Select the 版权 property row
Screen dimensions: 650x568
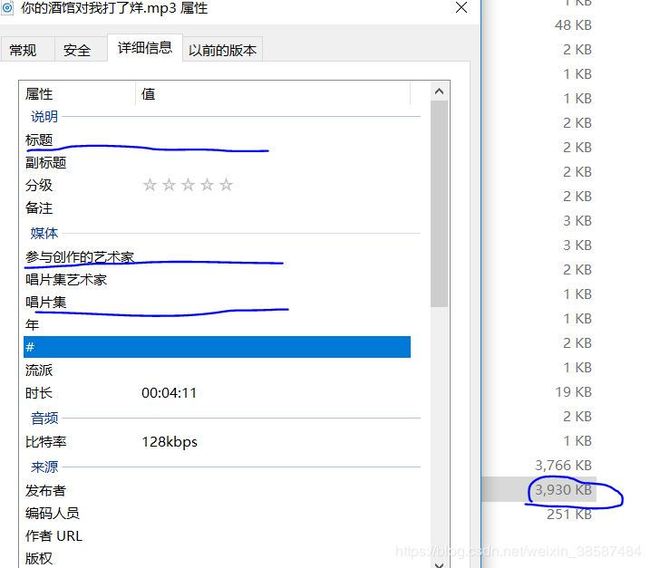click(217, 558)
